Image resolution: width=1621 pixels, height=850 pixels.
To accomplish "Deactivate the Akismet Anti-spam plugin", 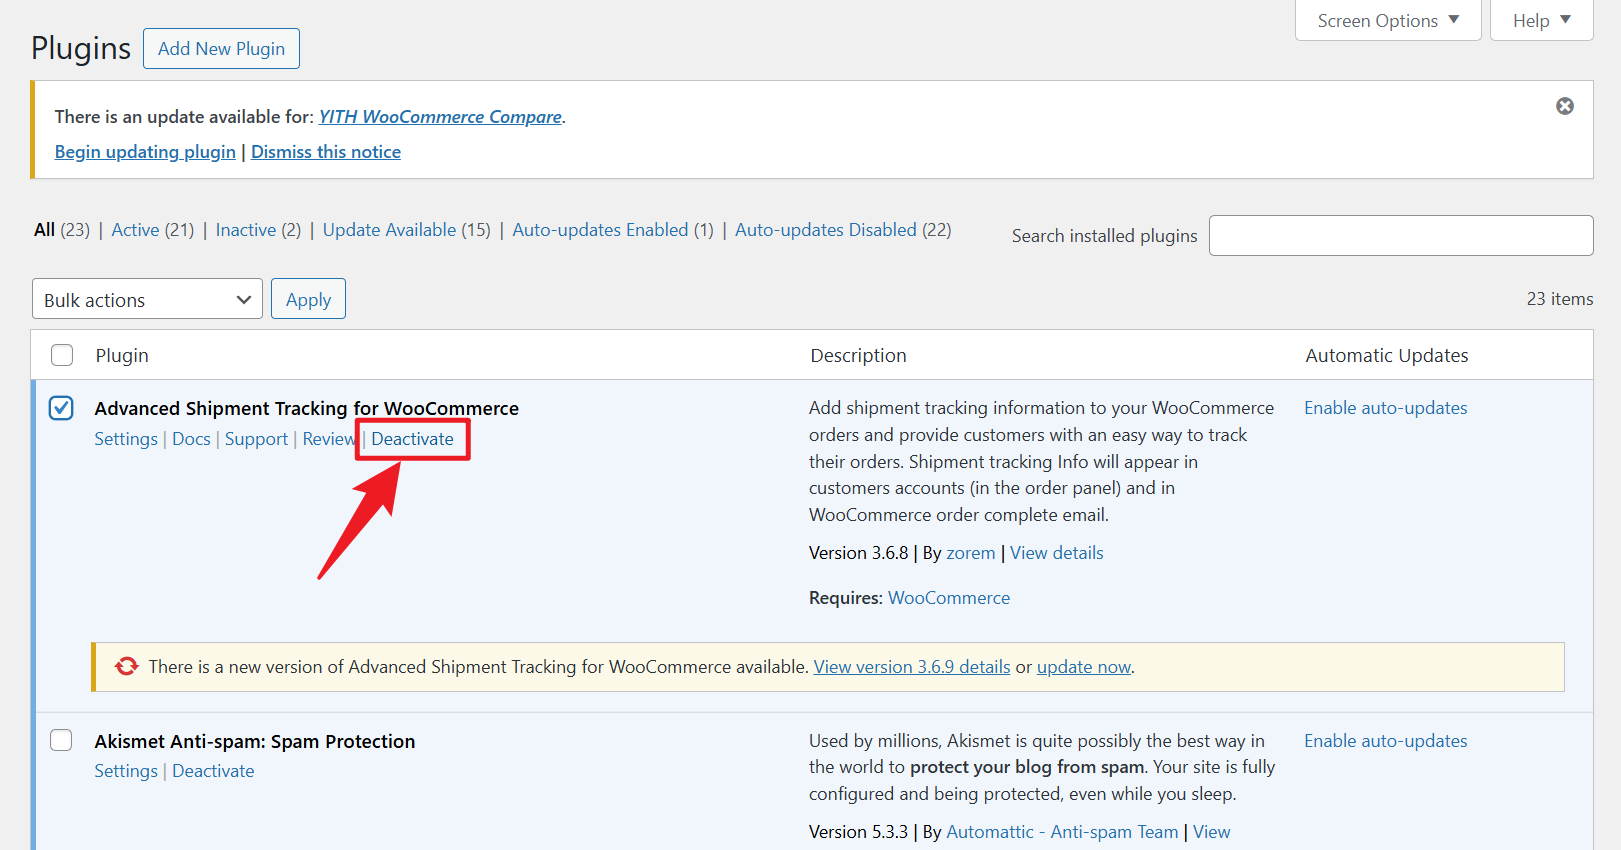I will pos(213,771).
